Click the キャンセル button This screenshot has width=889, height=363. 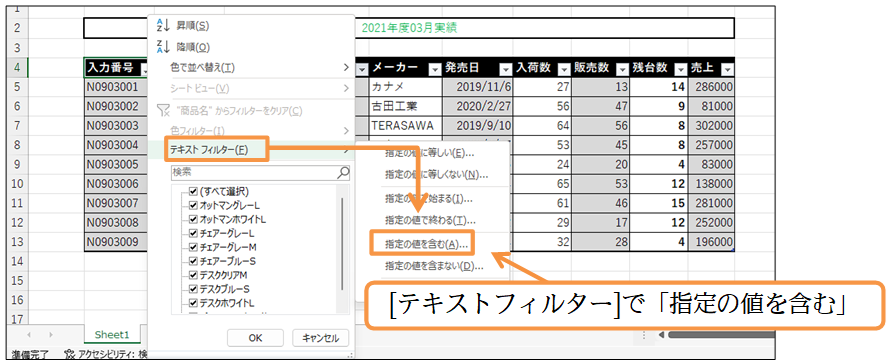320,338
